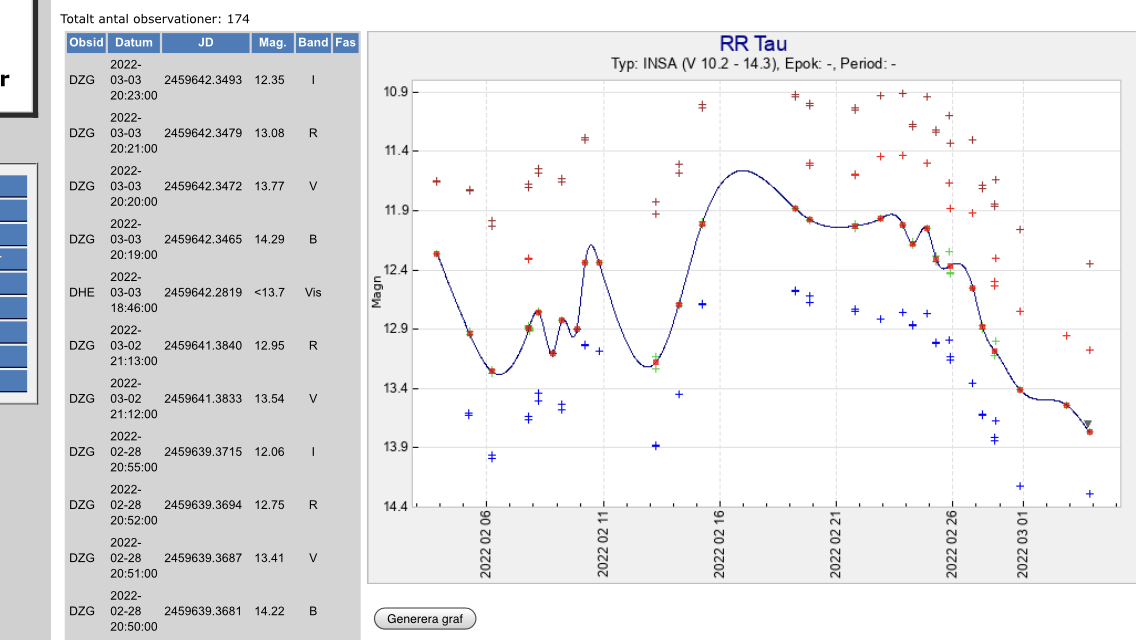Click the Totalt antal observationer text
This screenshot has width=1136, height=640.
coord(155,19)
